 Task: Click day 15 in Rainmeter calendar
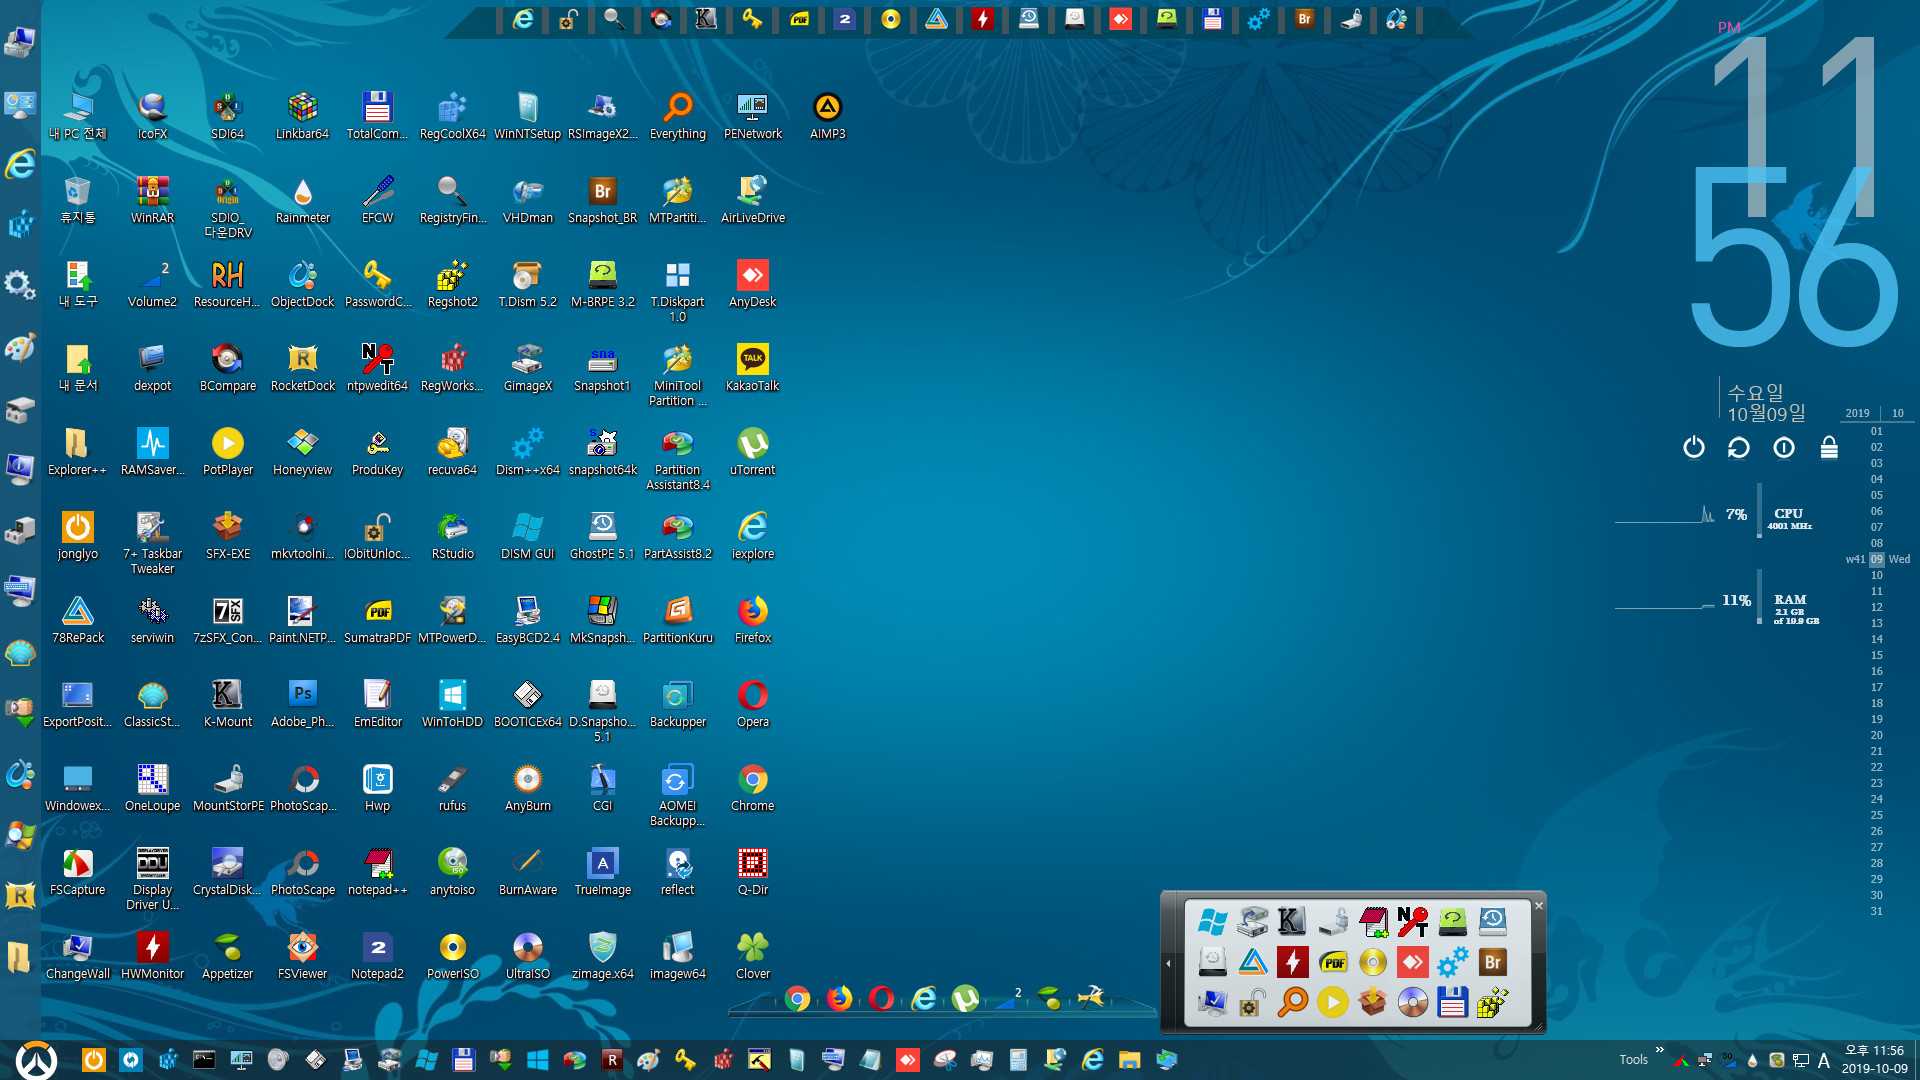(x=1877, y=655)
